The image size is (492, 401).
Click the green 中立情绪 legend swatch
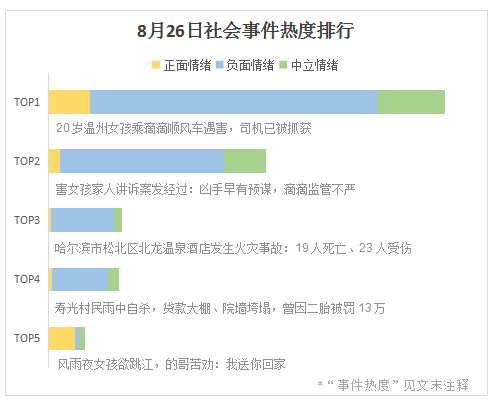point(283,65)
